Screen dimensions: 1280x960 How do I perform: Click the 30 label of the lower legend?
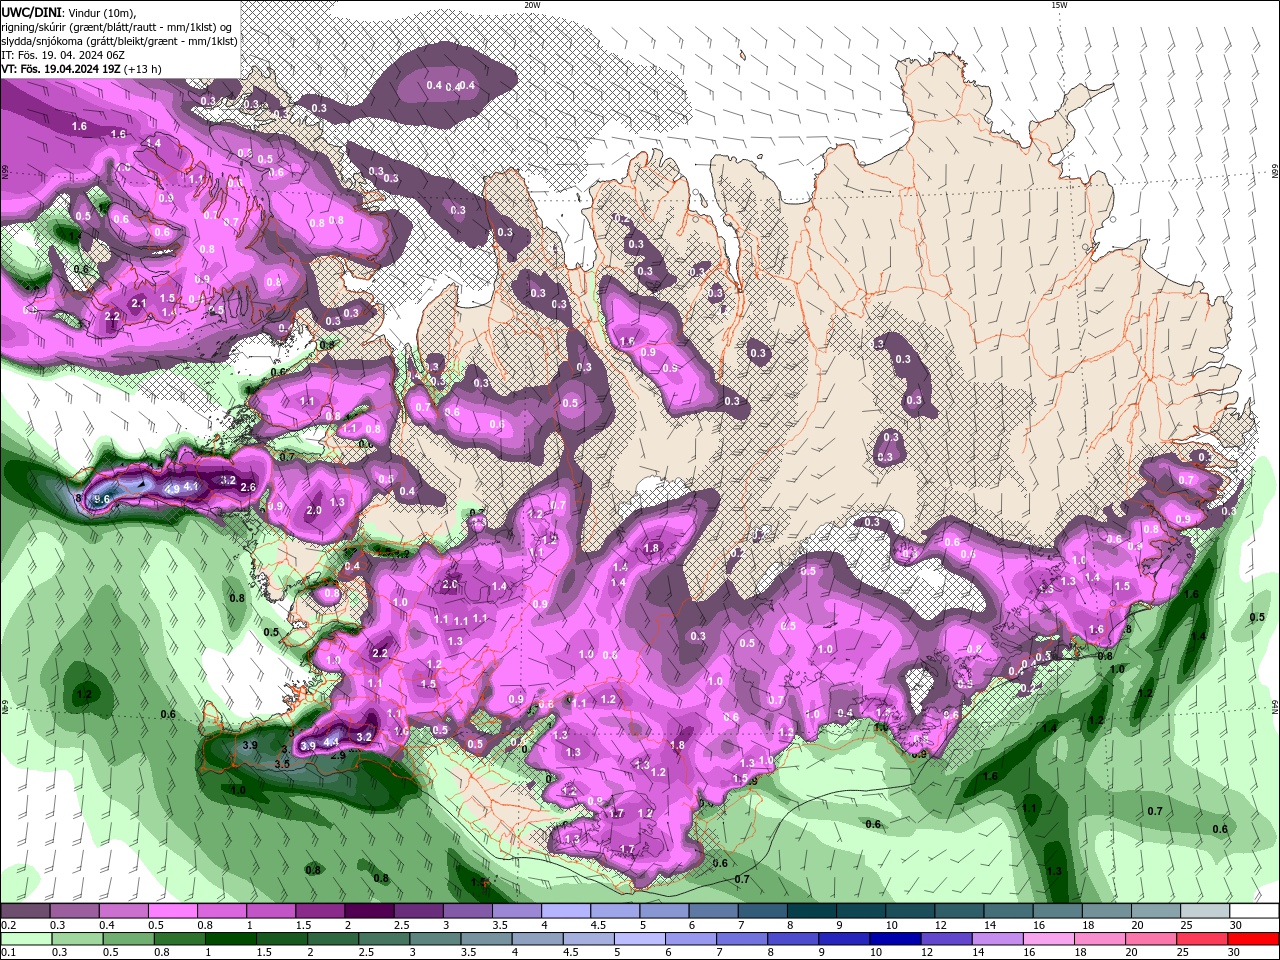(1232, 952)
